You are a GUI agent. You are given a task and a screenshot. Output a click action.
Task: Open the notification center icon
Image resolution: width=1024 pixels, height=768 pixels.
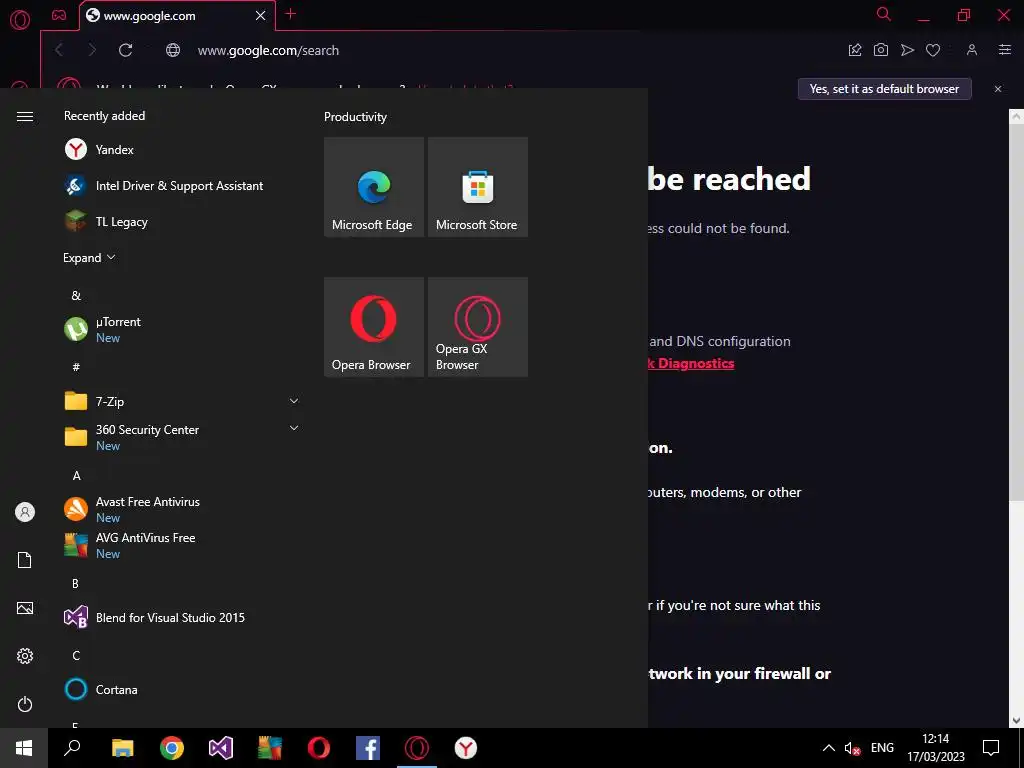click(x=991, y=748)
